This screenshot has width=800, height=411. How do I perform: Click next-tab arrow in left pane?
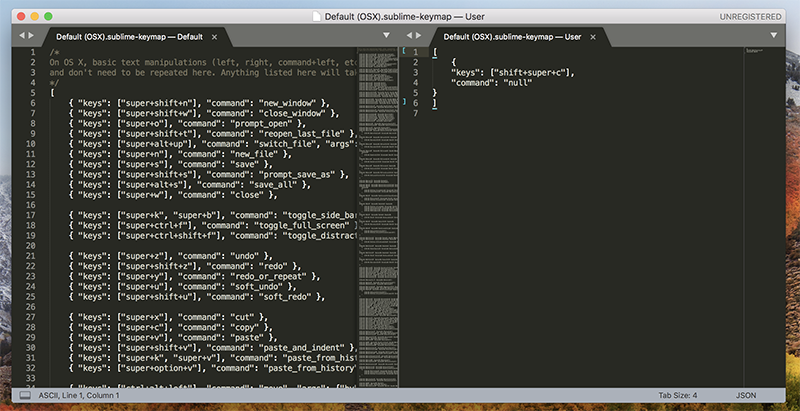pyautogui.click(x=31, y=36)
